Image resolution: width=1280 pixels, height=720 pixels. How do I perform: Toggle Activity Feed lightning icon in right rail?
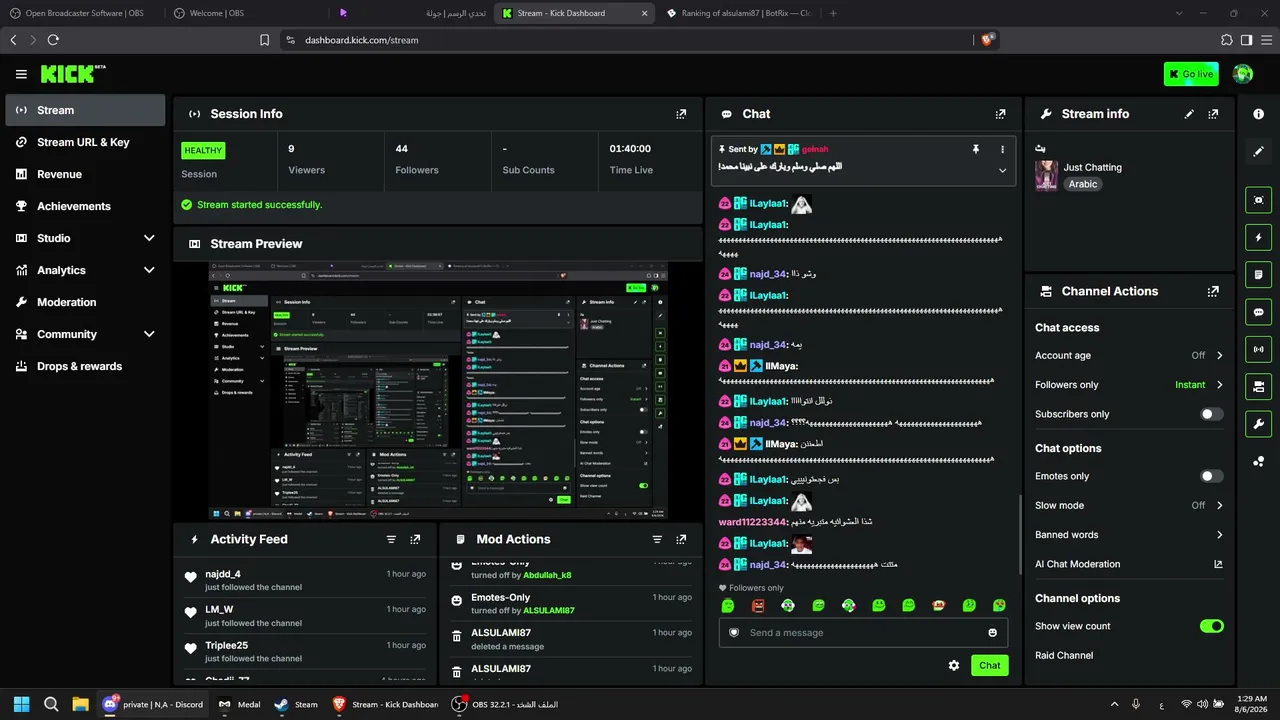click(x=1258, y=238)
